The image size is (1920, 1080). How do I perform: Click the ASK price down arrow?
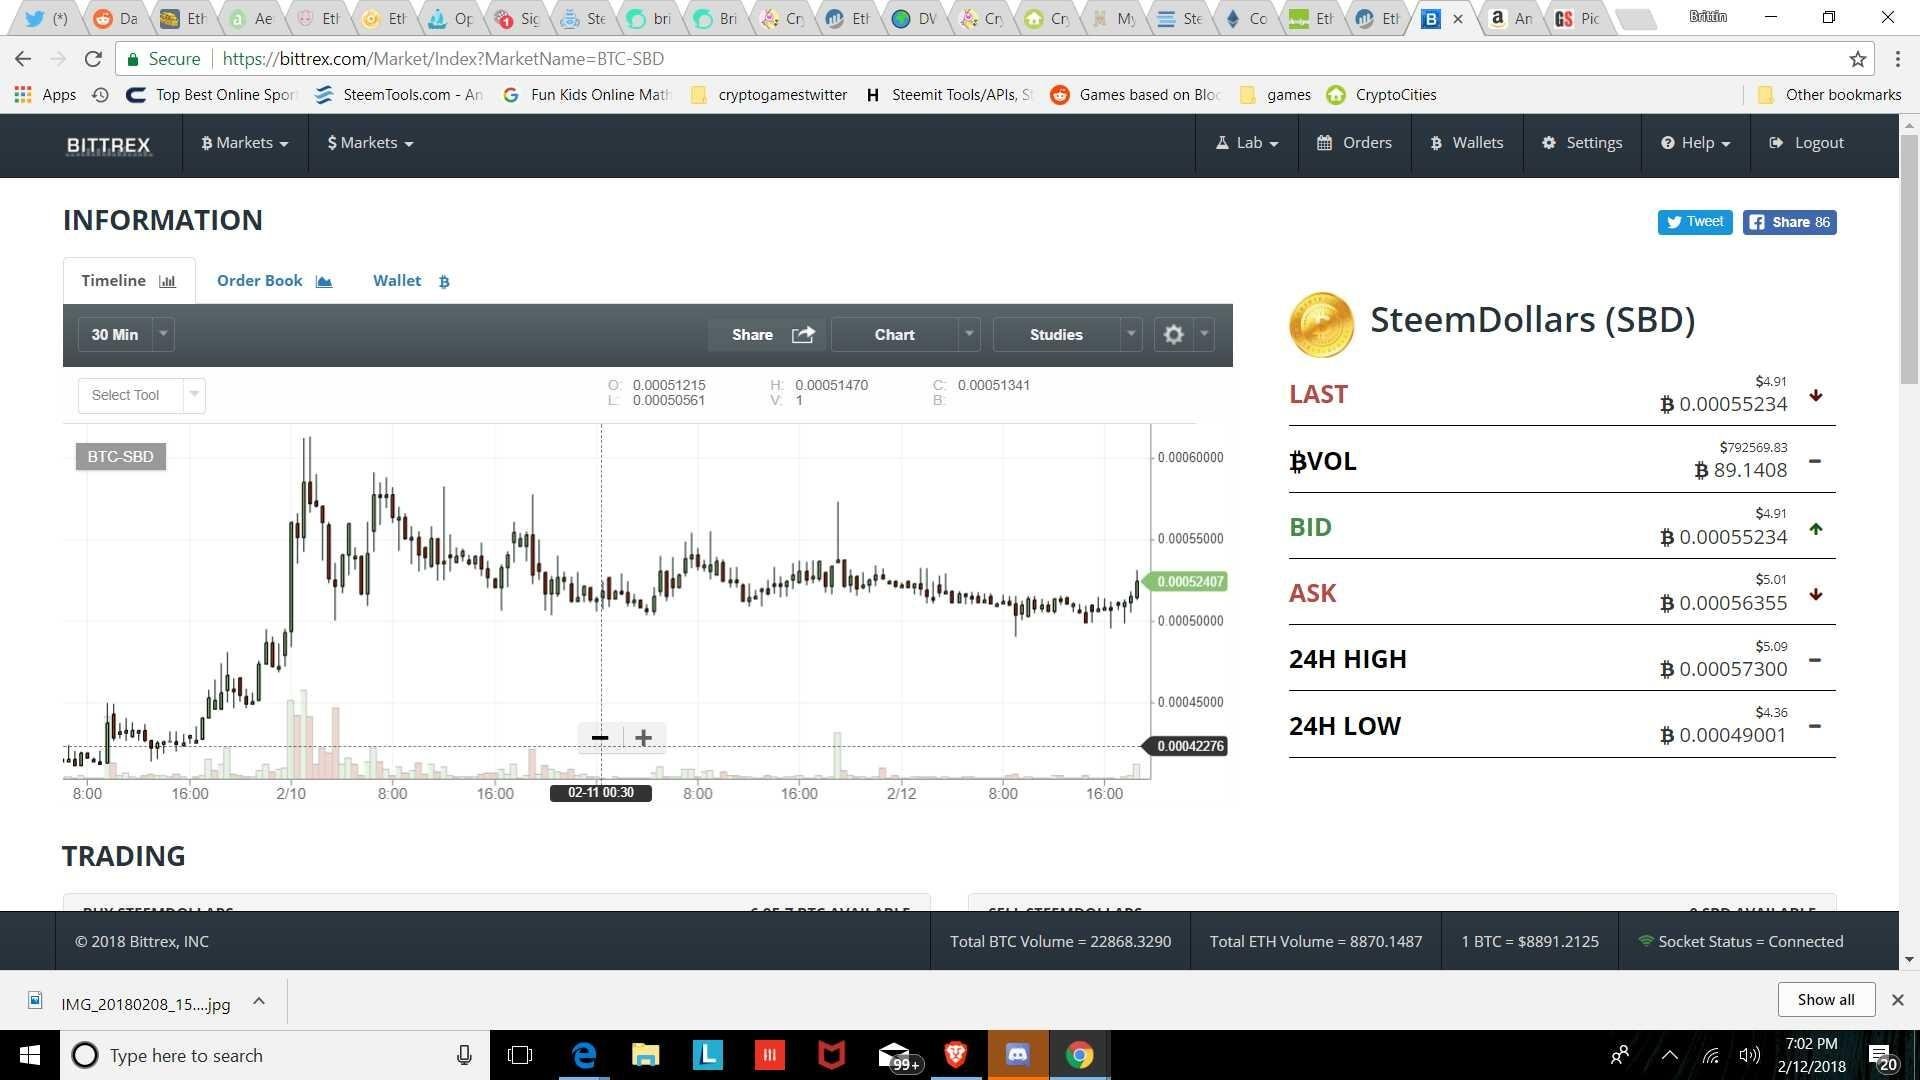(x=1816, y=595)
